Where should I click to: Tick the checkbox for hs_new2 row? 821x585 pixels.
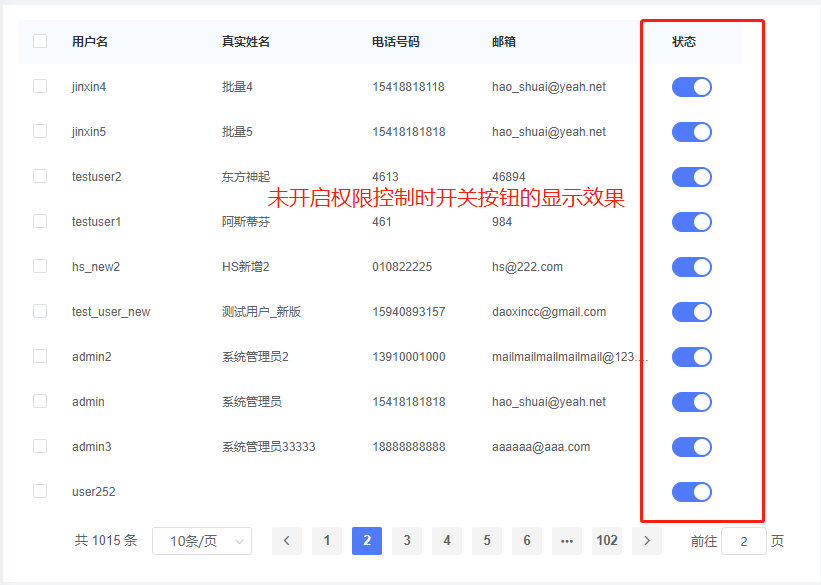tap(40, 266)
